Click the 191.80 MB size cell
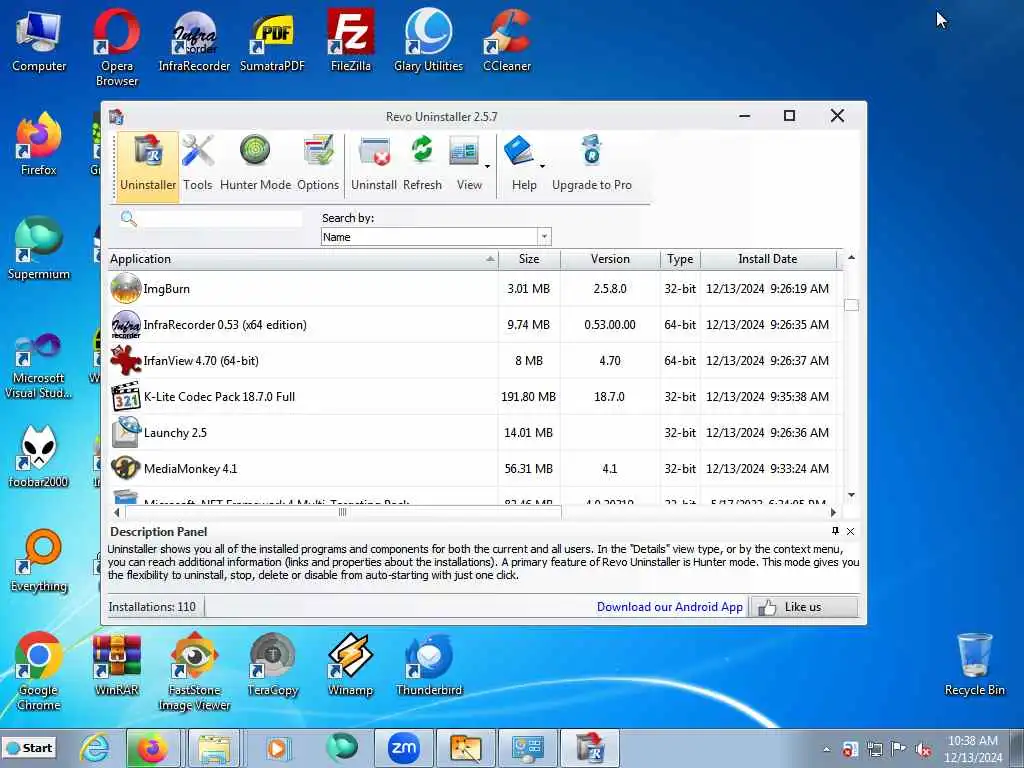1024x768 pixels. tap(528, 396)
